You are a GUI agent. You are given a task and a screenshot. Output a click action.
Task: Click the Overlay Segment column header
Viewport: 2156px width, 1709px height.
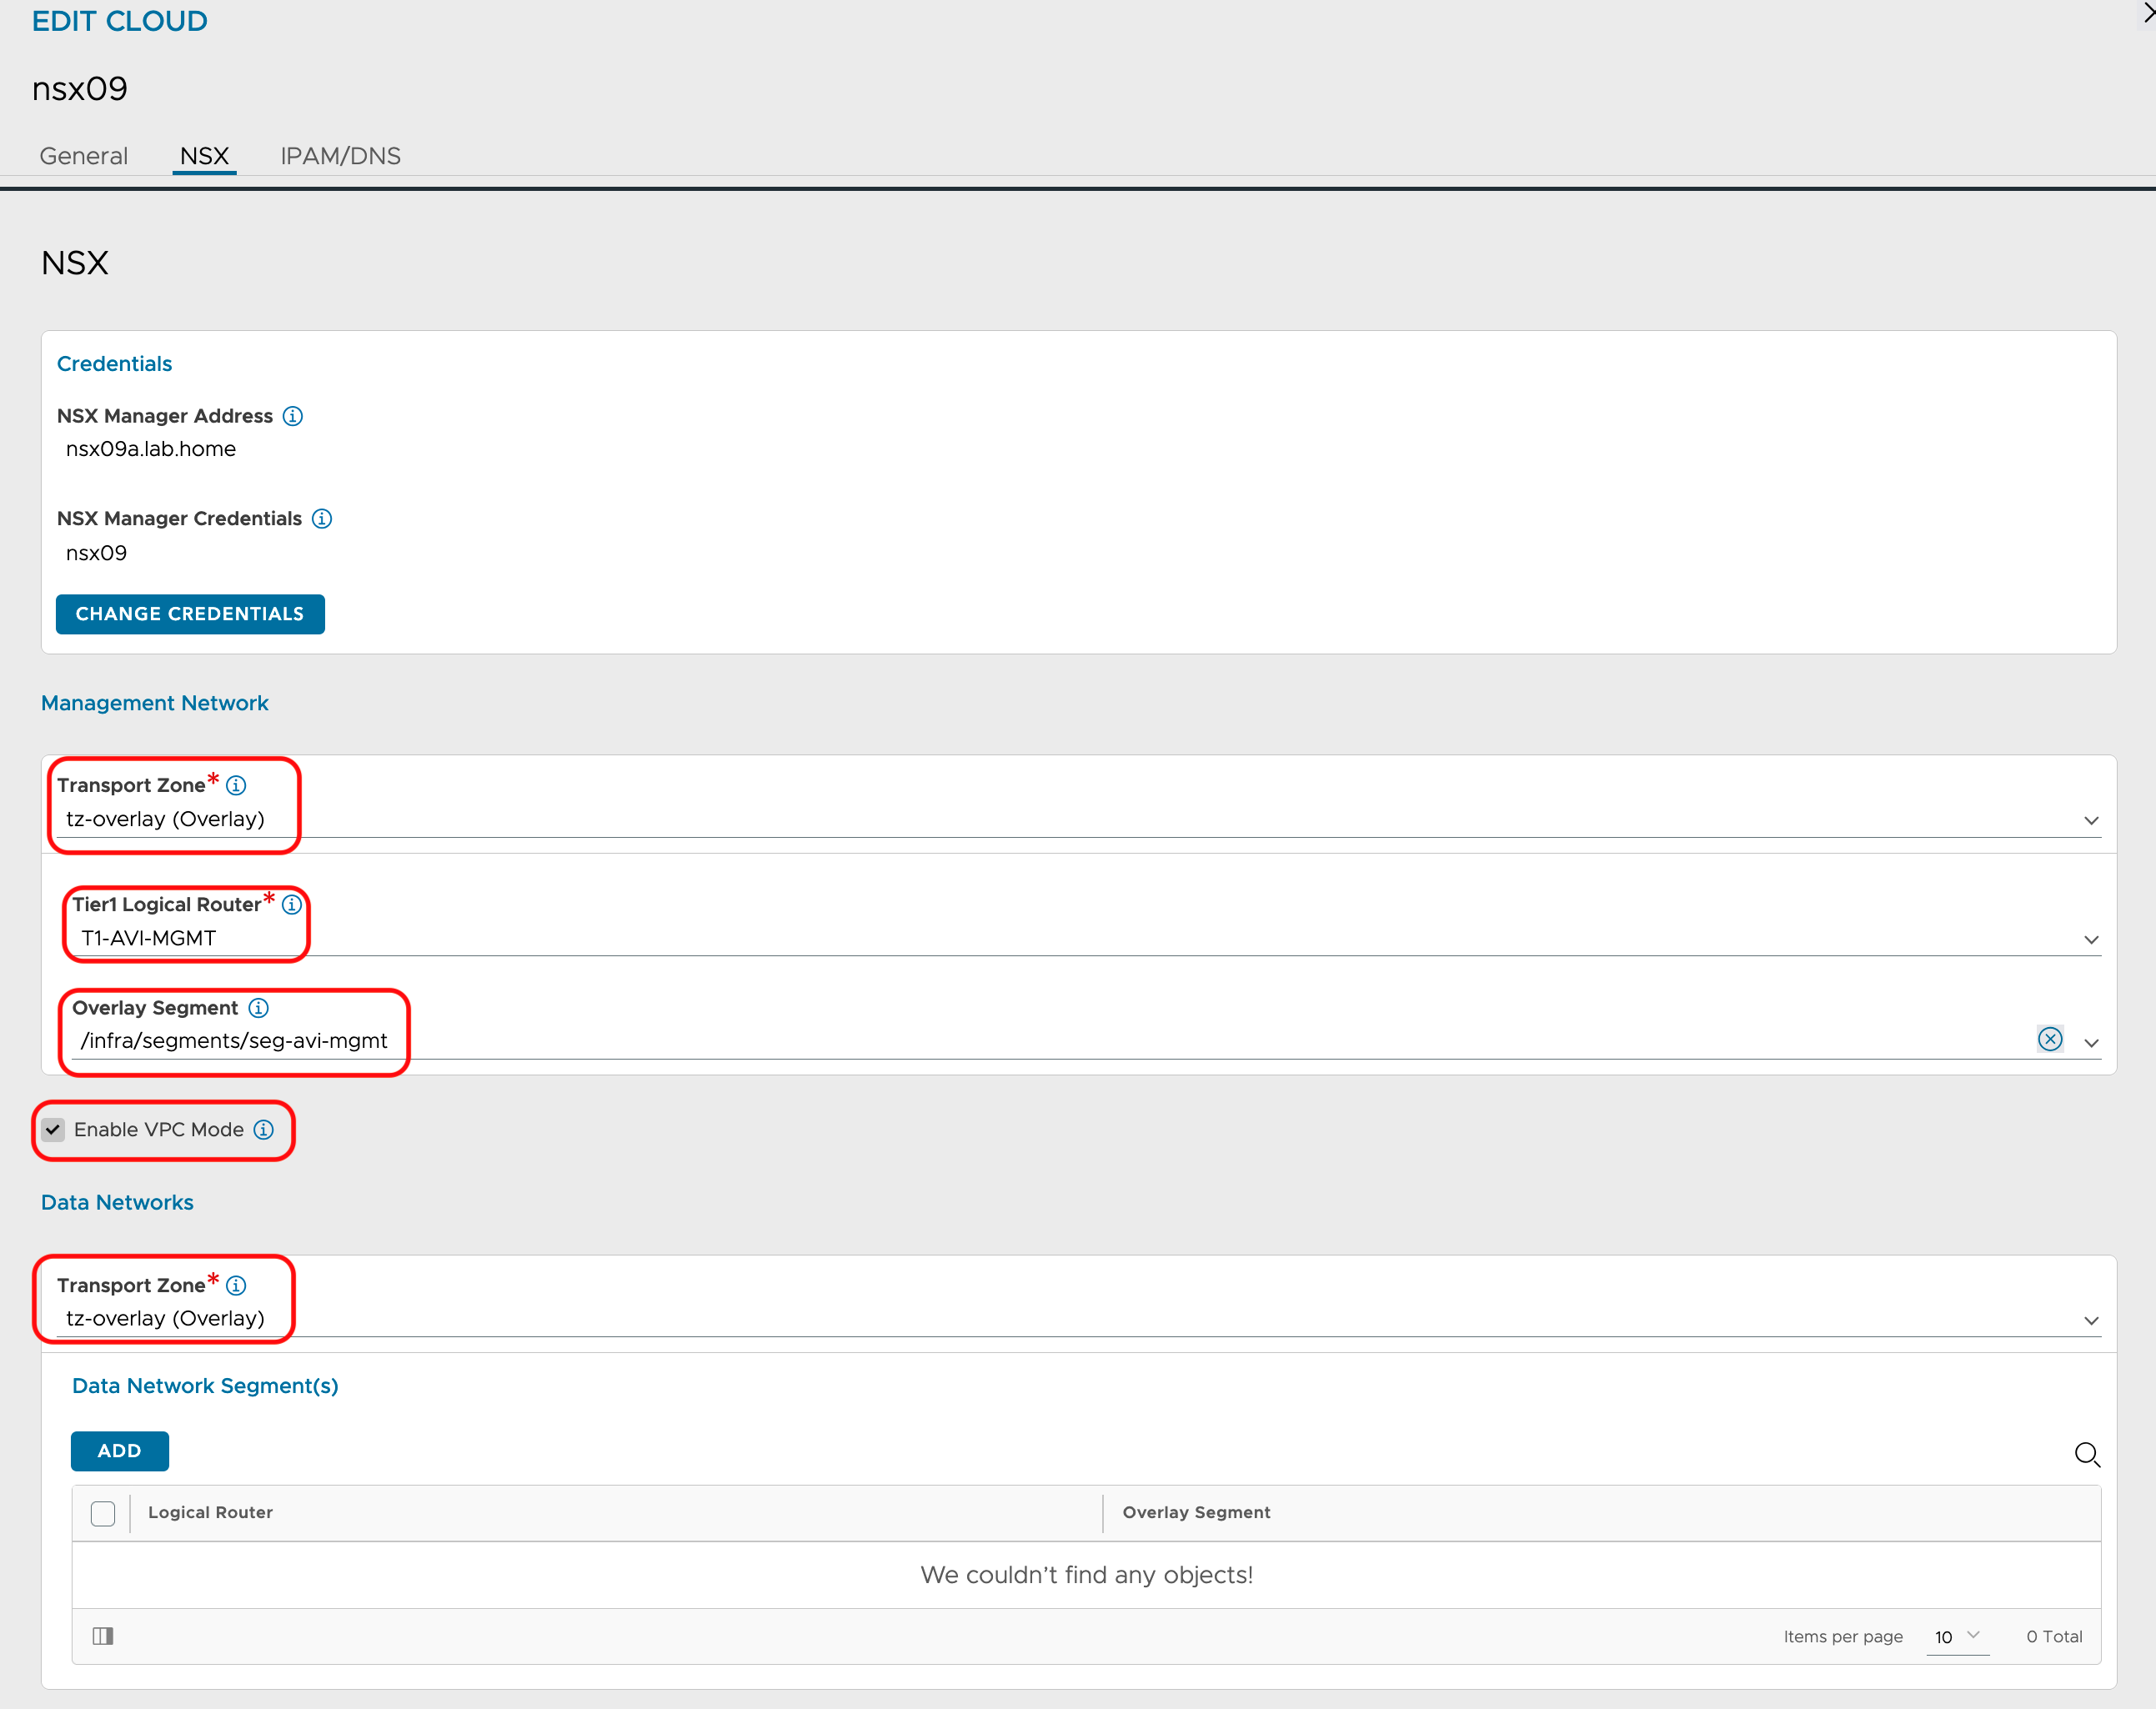[x=1196, y=1513]
